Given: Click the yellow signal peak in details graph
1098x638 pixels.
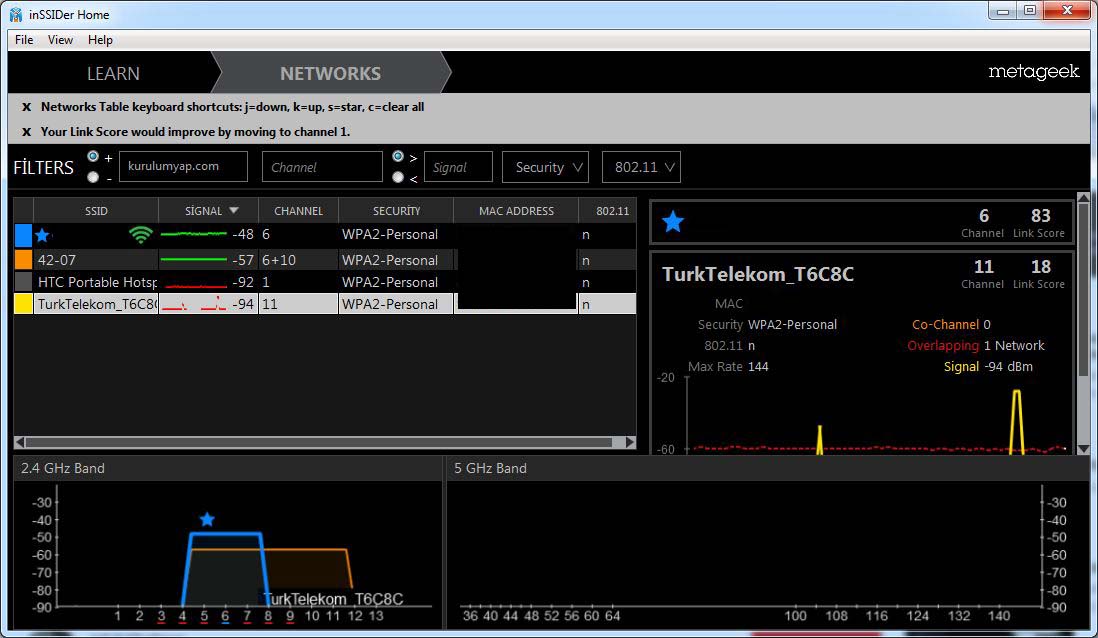Looking at the screenshot, I should click(x=1017, y=421).
